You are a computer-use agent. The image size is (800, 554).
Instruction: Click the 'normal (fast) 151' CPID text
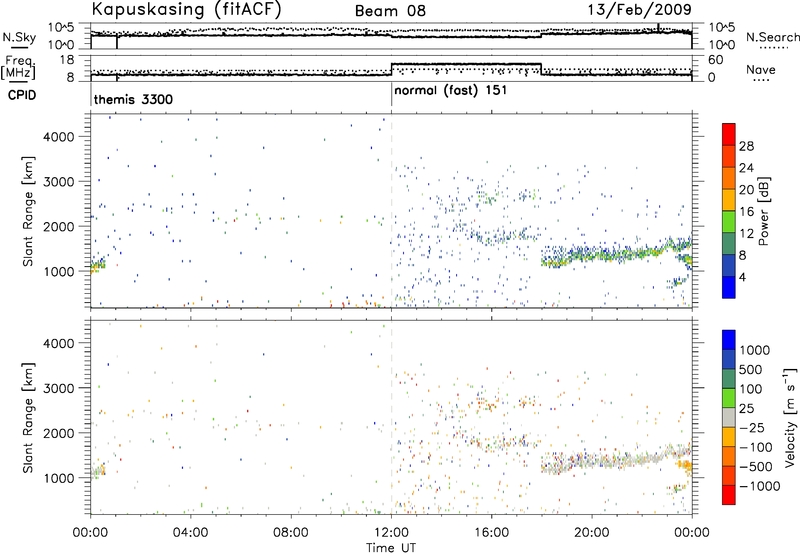[x=451, y=91]
